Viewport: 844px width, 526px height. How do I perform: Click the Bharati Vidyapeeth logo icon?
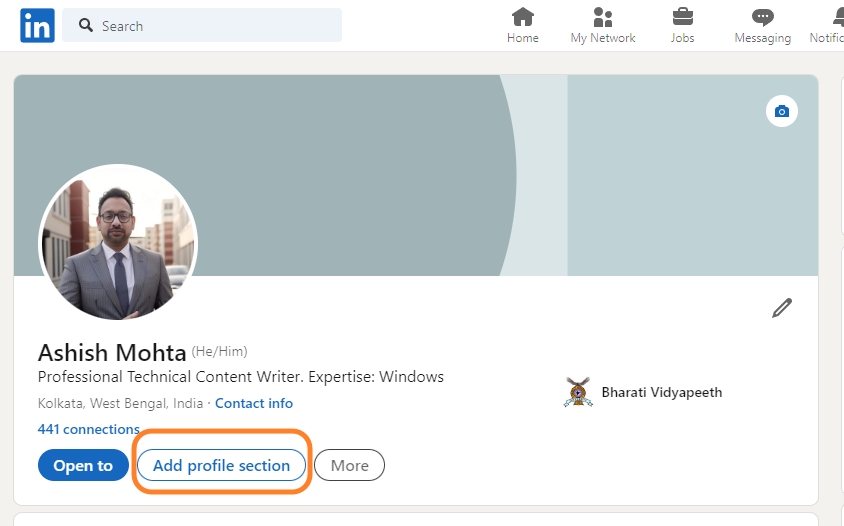point(578,392)
